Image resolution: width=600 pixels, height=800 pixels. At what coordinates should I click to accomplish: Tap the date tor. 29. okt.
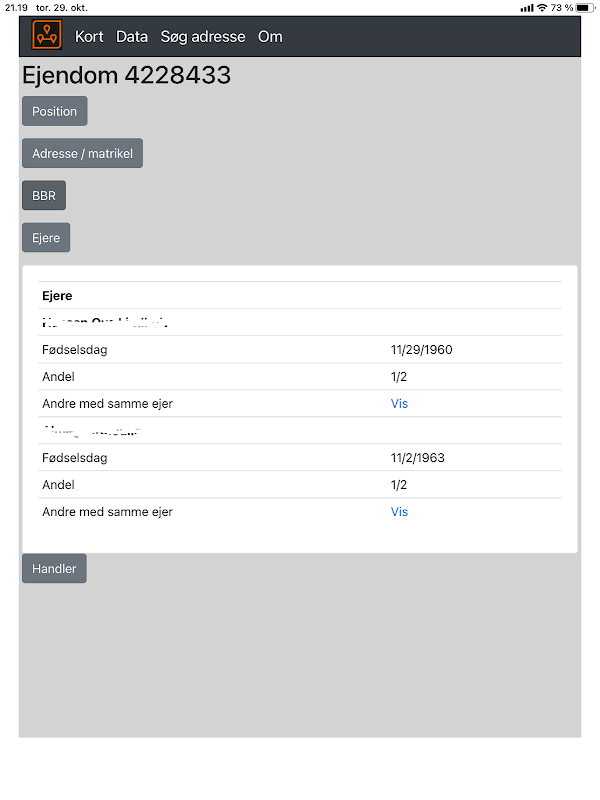point(62,8)
